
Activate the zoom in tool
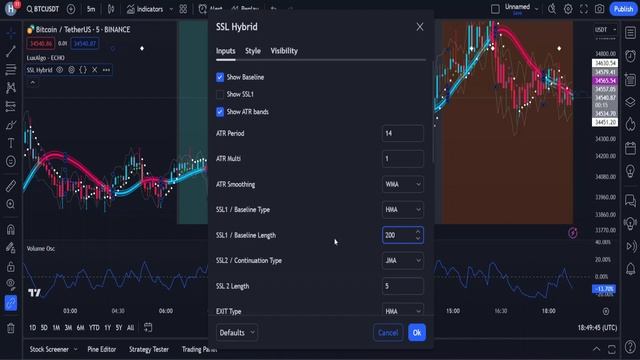[11, 204]
